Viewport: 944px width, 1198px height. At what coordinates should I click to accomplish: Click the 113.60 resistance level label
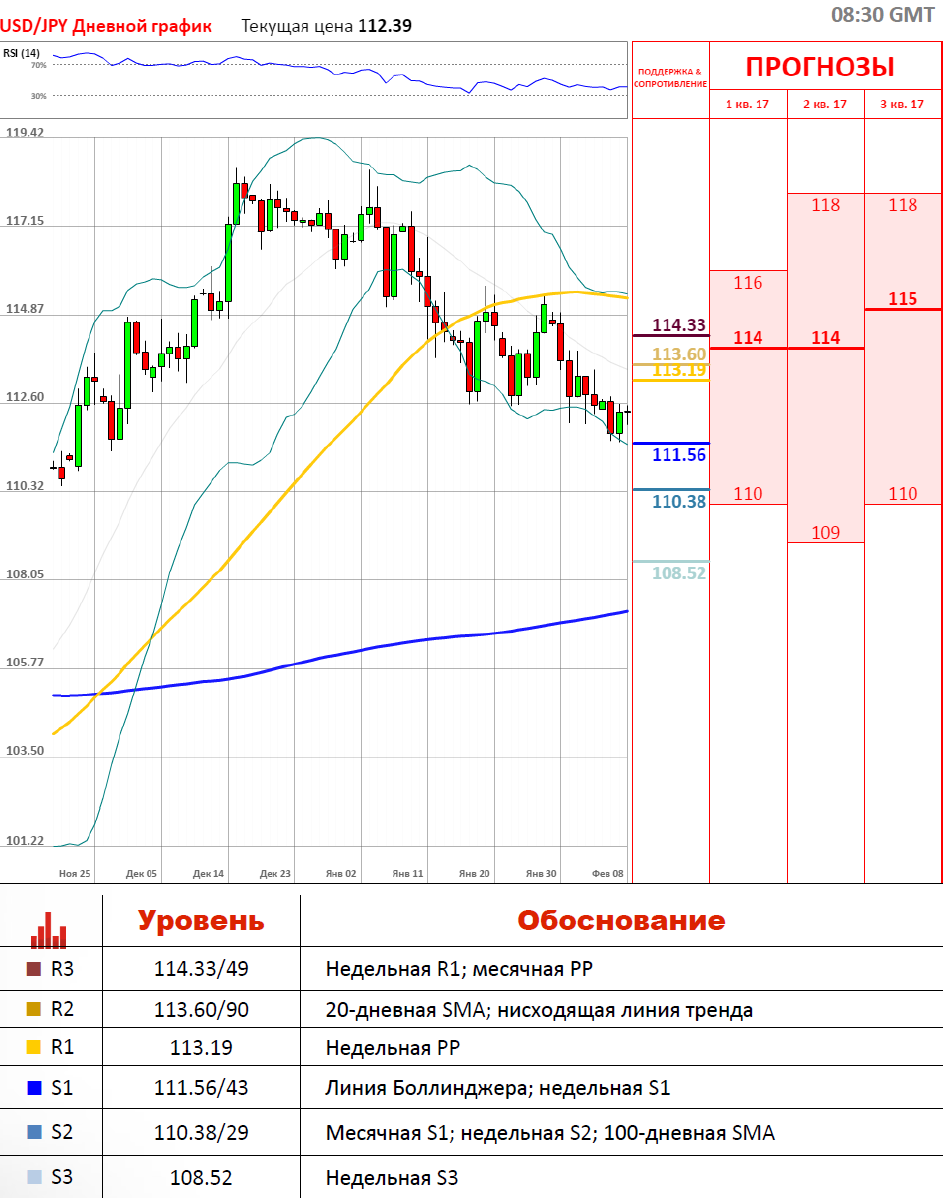tap(679, 354)
